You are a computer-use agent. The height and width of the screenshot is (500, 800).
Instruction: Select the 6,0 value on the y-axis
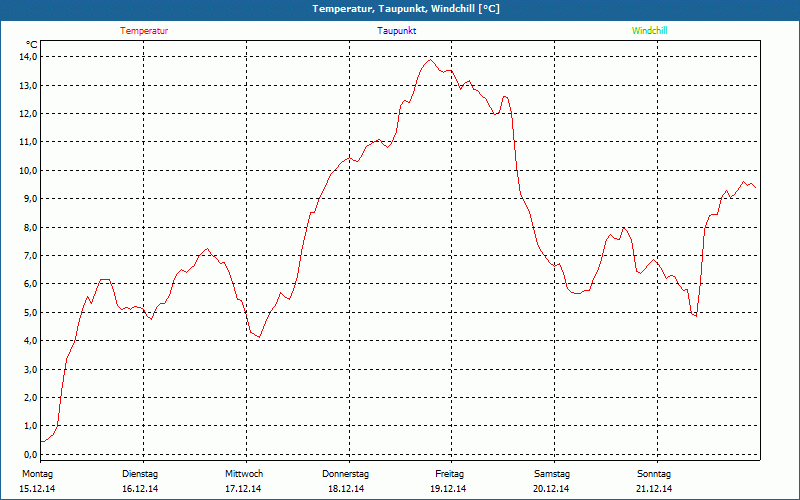pos(29,284)
